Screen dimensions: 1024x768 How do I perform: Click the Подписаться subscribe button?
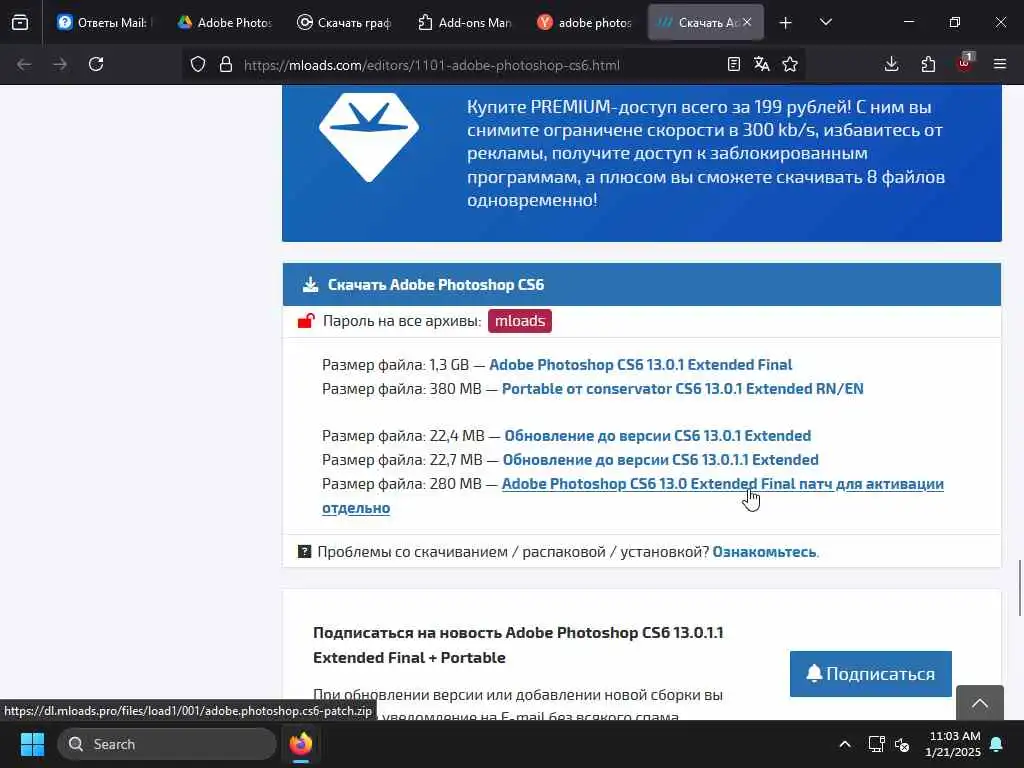[x=871, y=674]
